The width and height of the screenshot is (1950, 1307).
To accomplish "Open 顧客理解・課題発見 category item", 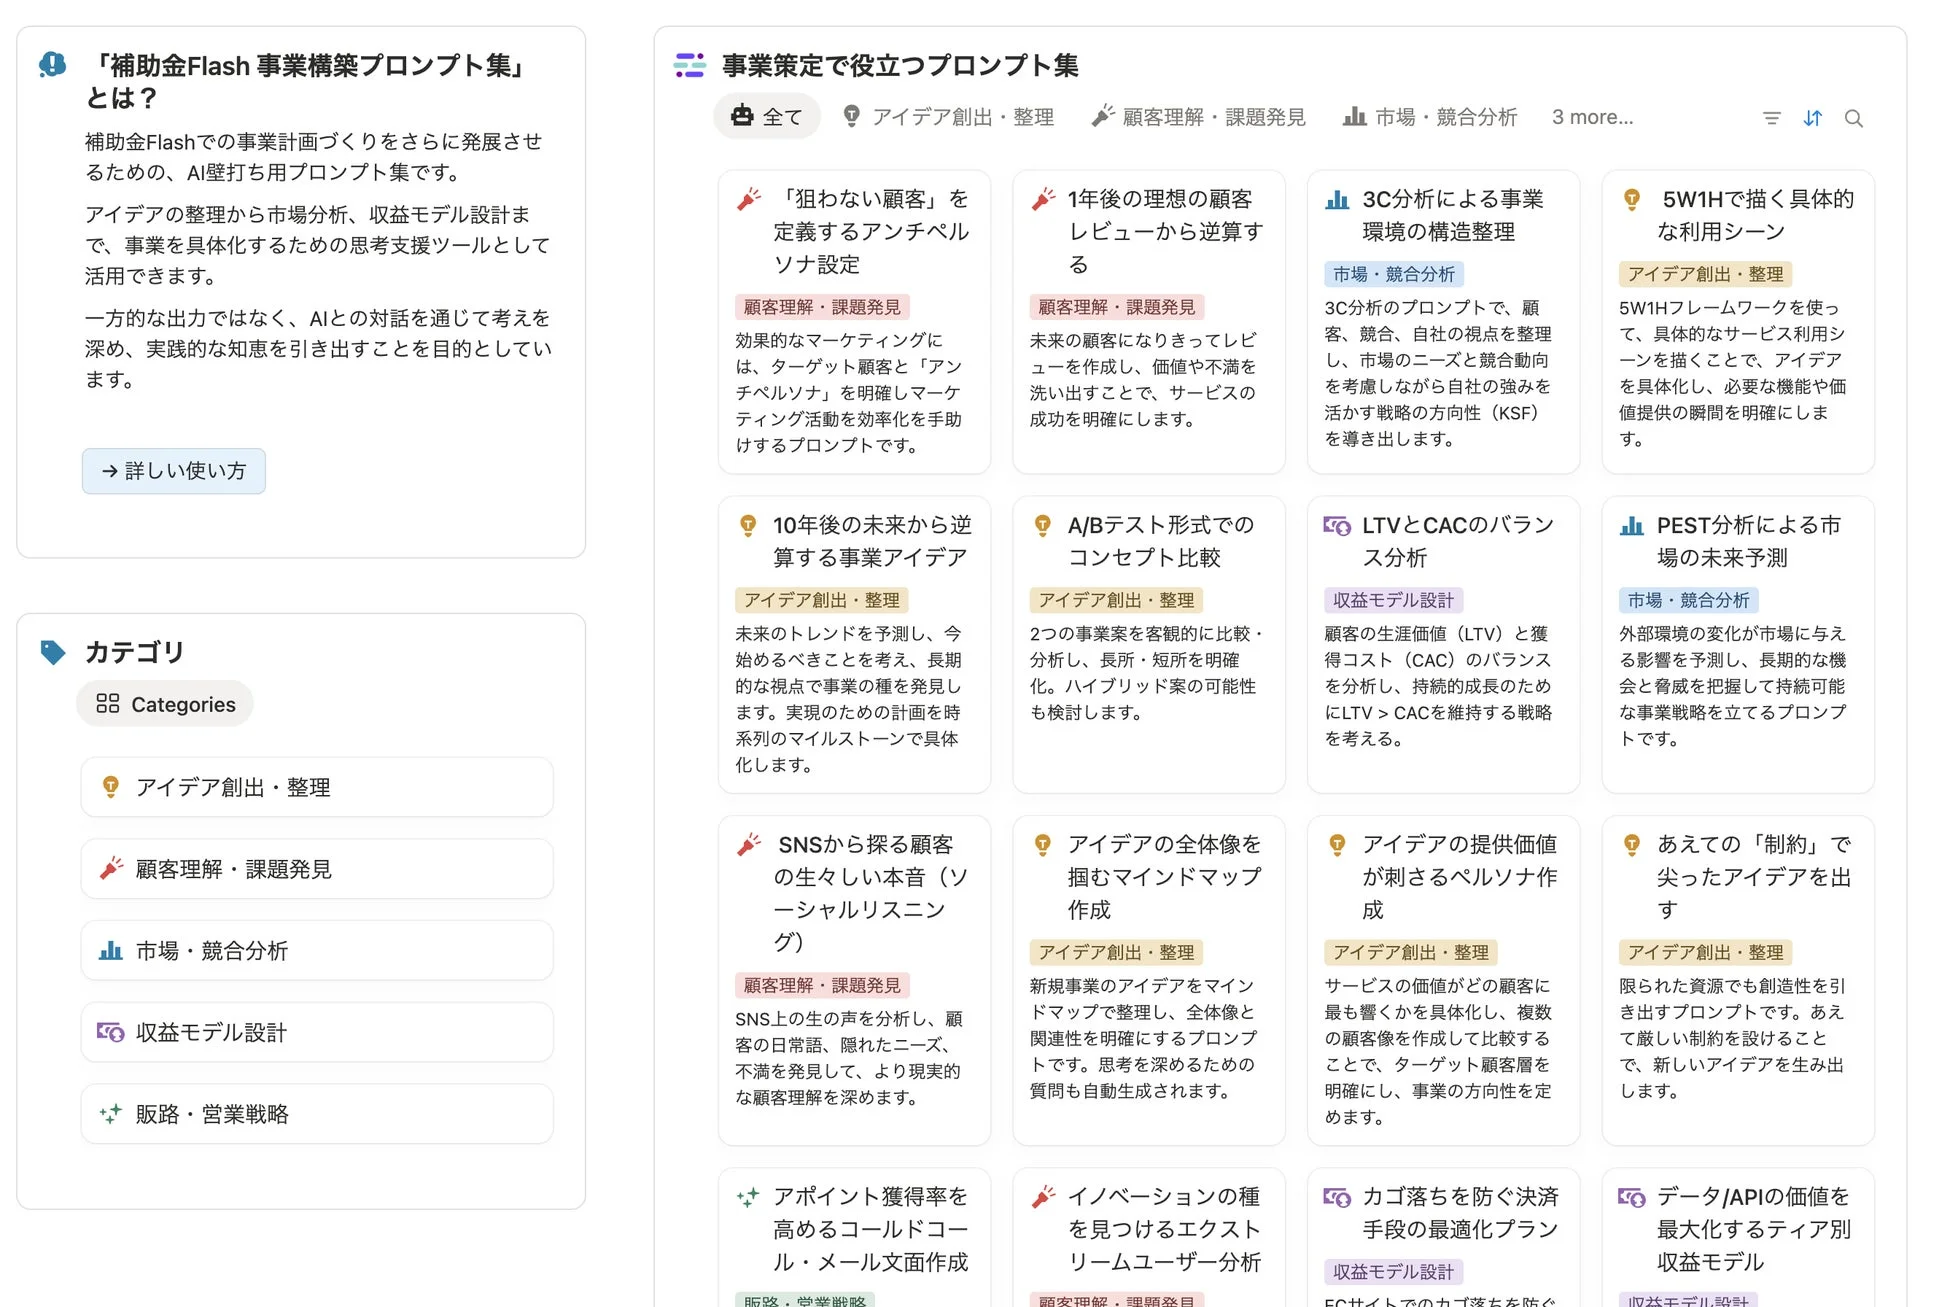I will (x=316, y=869).
